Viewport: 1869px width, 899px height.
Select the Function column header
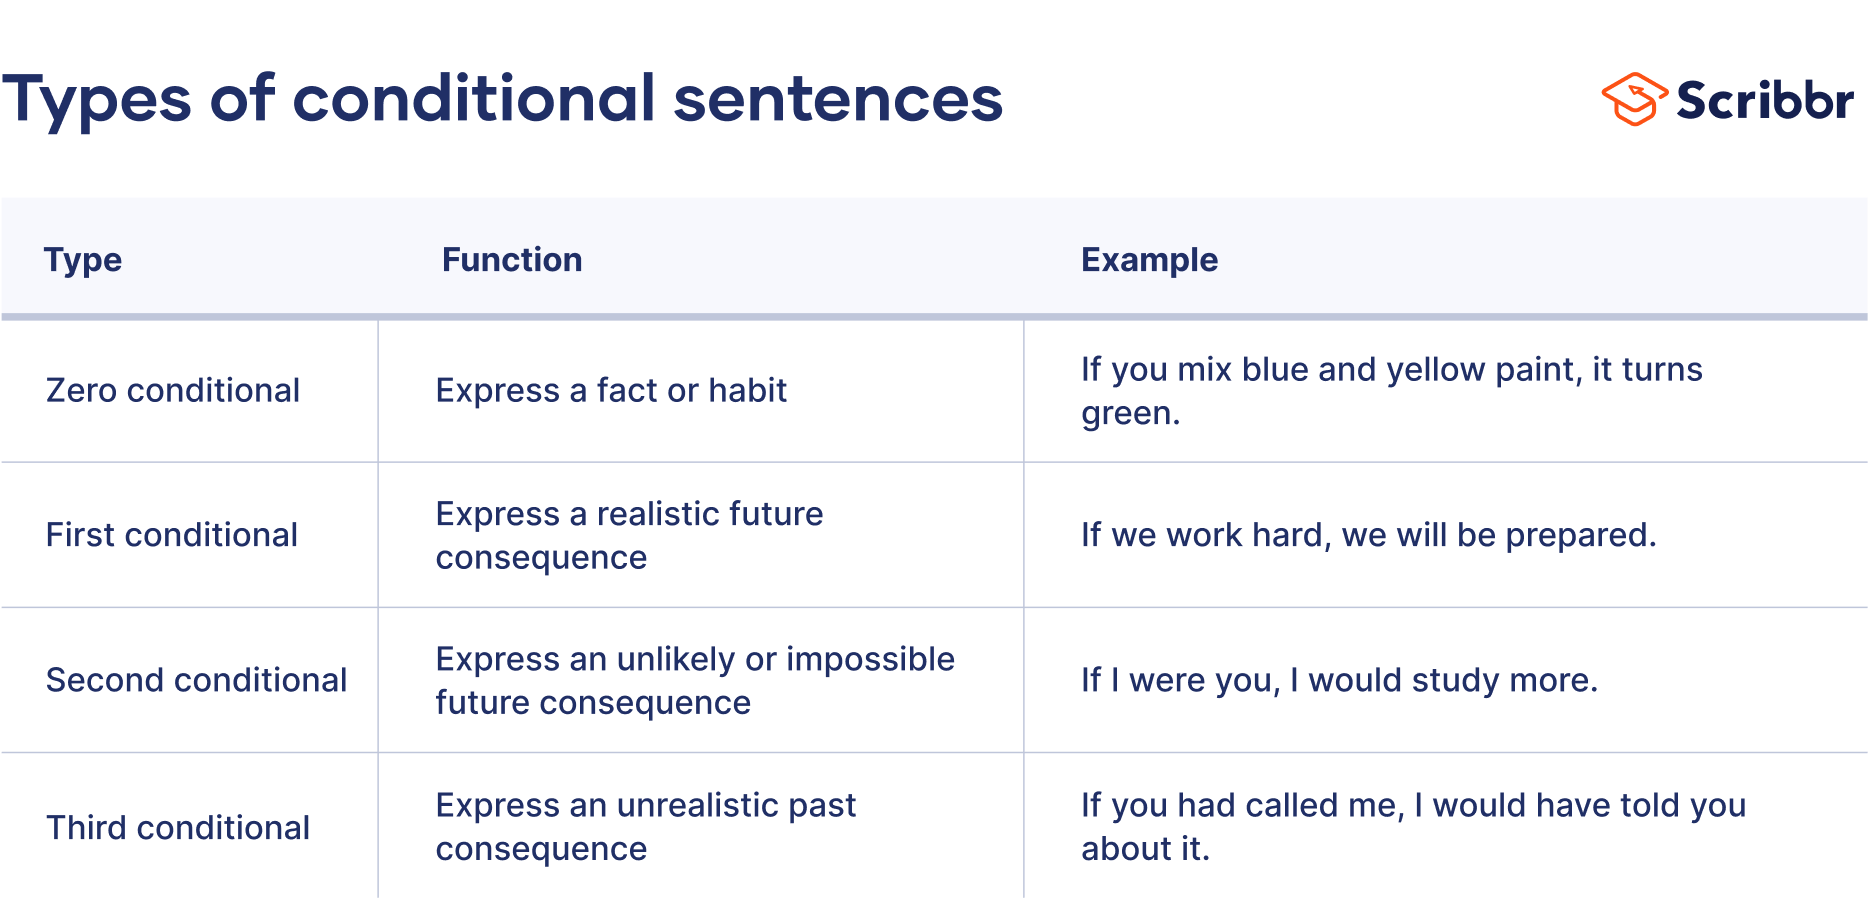pos(512,260)
